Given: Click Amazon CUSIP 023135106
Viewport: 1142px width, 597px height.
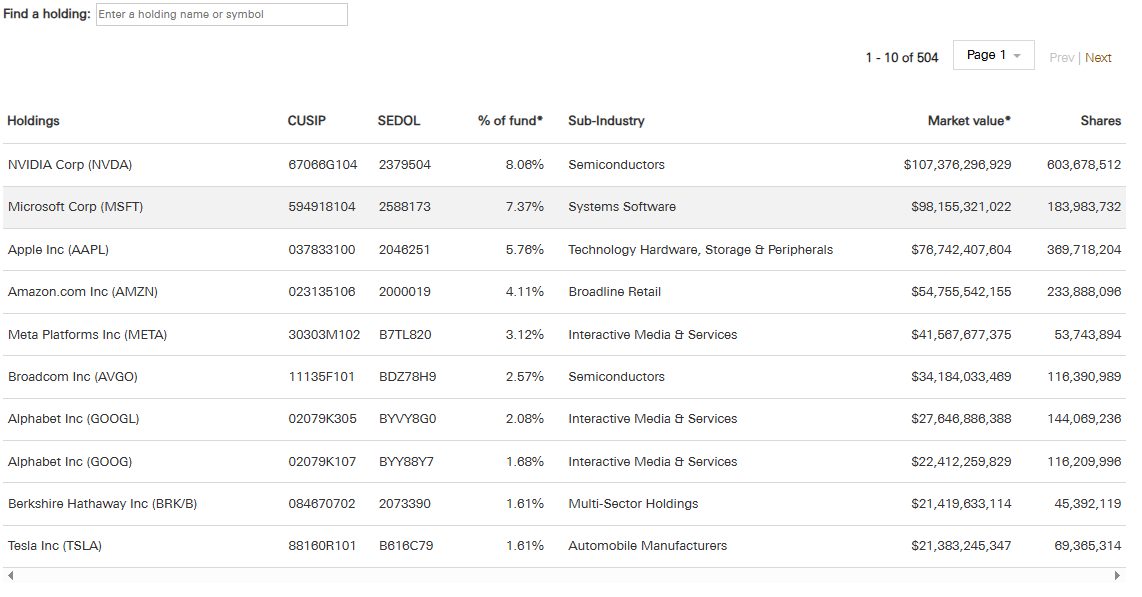Looking at the screenshot, I should pyautogui.click(x=322, y=292).
